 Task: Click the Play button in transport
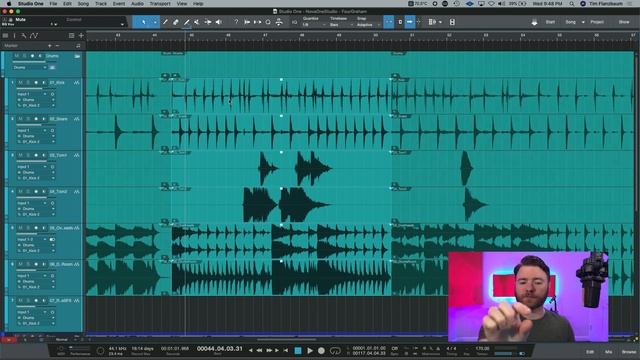tap(310, 350)
